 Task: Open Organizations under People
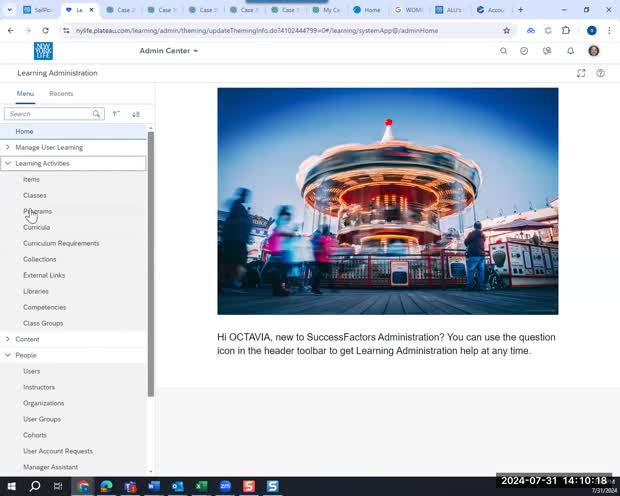click(43, 403)
